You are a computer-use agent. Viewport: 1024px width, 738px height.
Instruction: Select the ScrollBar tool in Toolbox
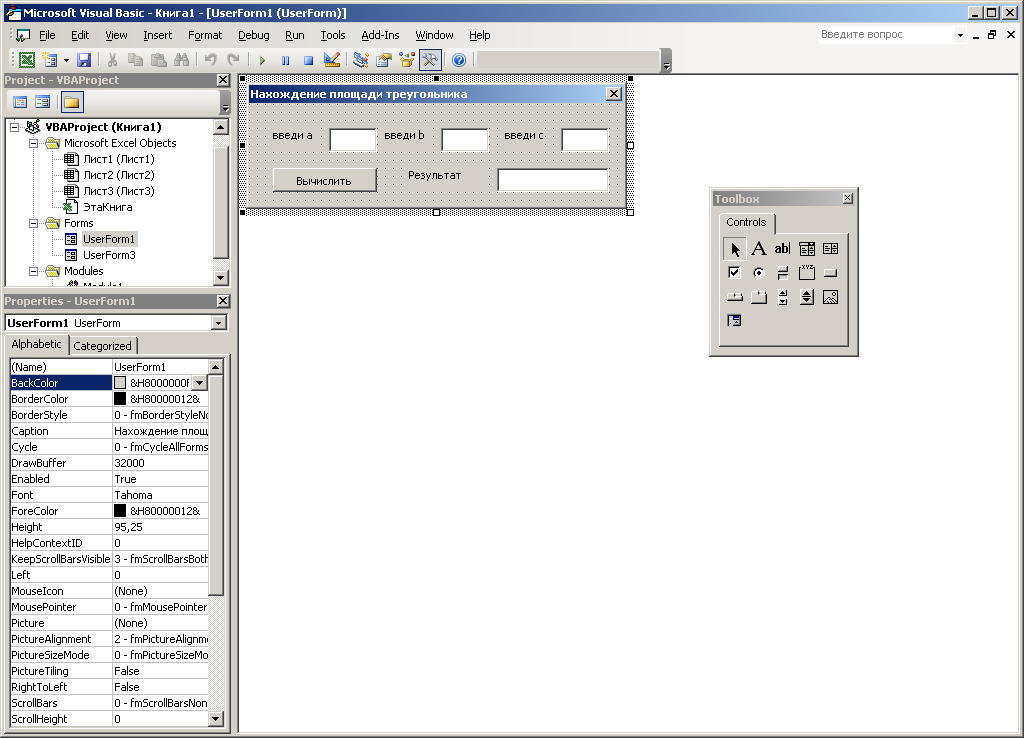point(782,297)
